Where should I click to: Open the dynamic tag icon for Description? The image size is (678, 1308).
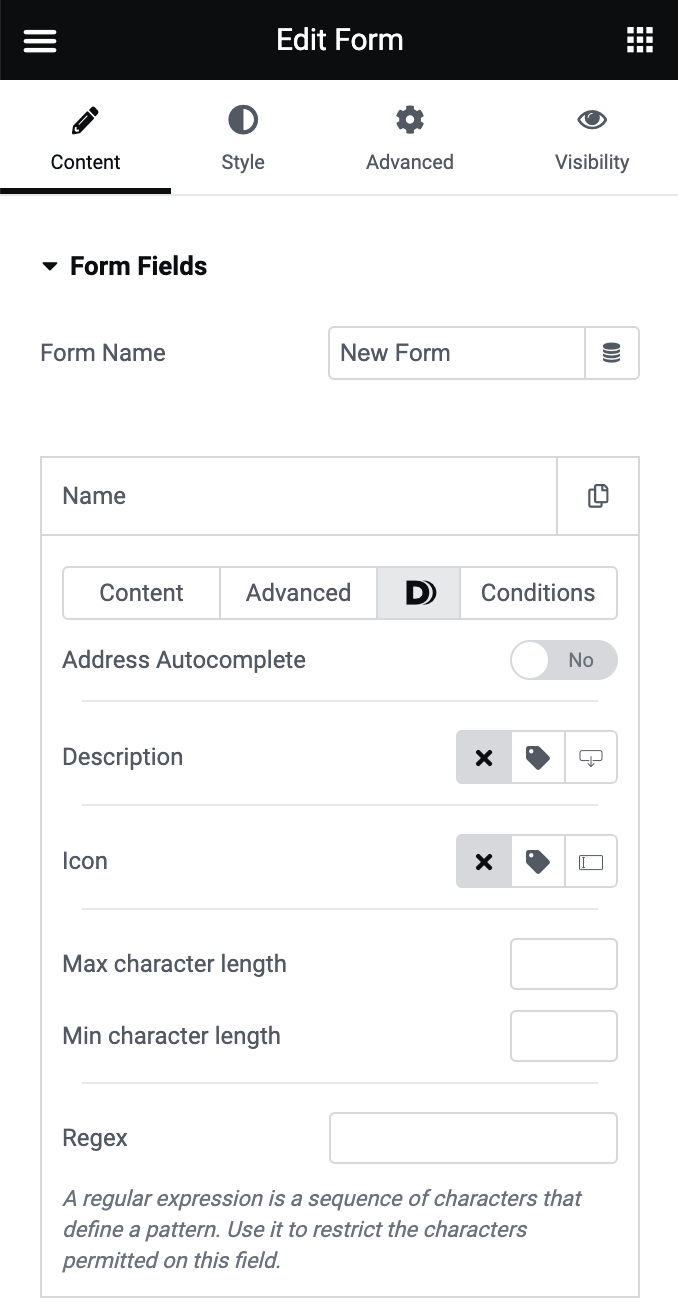[x=537, y=757]
